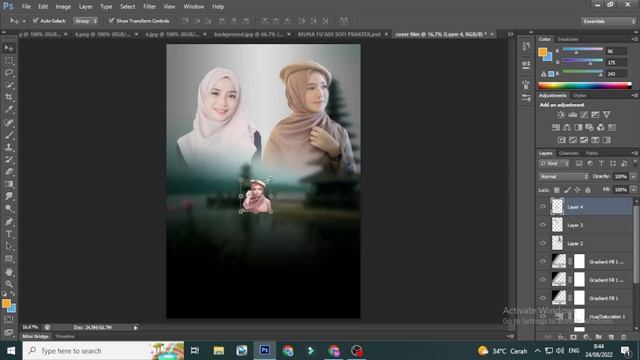
Task: Switch to the background.jpg document tab
Action: [x=249, y=34]
